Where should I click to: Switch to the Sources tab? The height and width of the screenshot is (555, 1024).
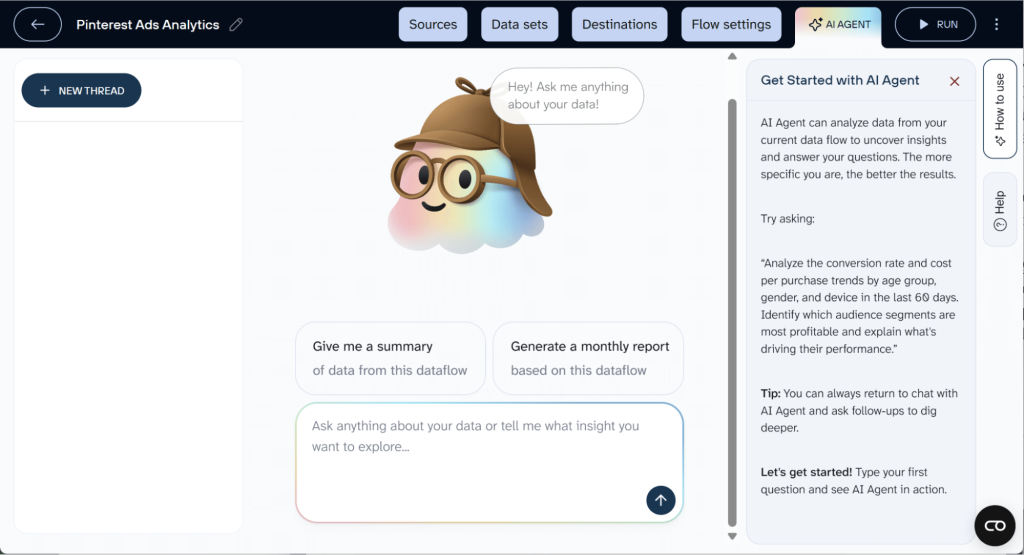[x=433, y=25]
